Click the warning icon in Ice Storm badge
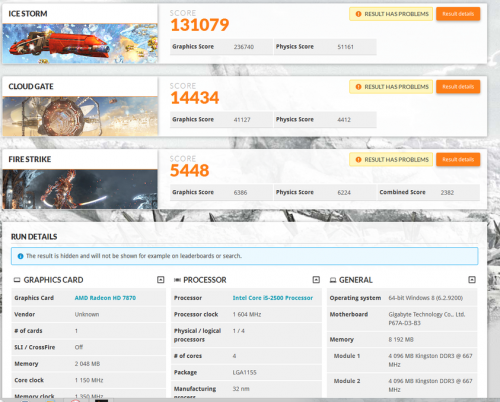500x402 pixels. click(x=358, y=14)
